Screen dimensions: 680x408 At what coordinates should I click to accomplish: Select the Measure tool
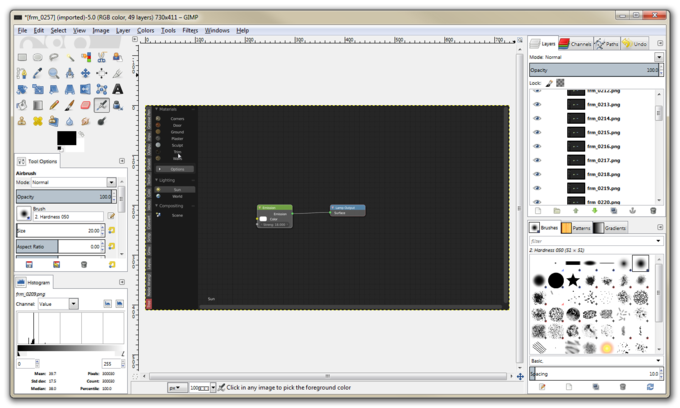70,73
